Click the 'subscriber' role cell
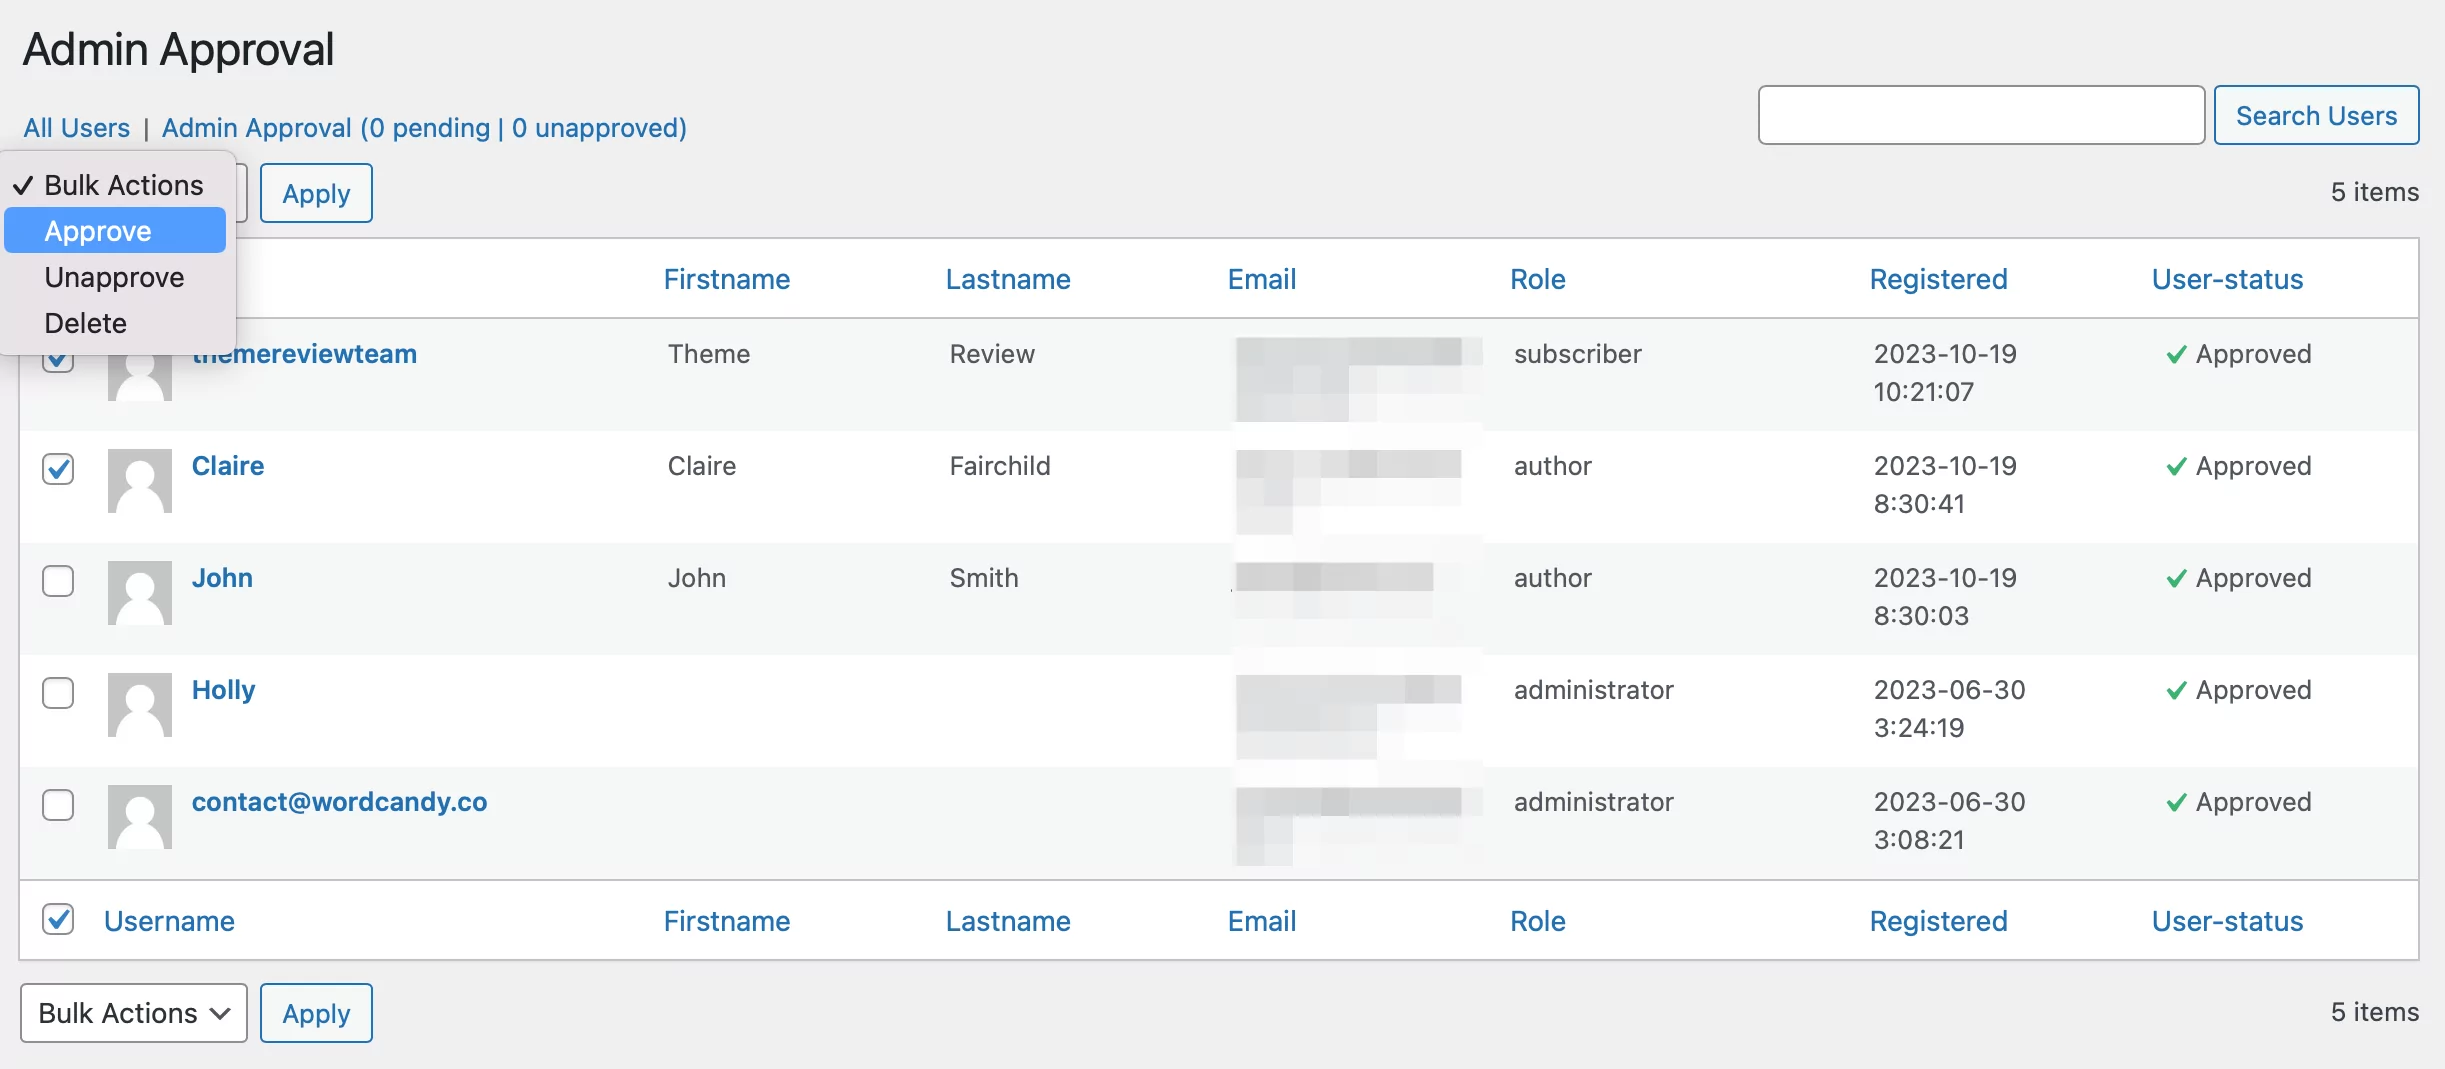This screenshot has height=1069, width=2445. (1578, 354)
